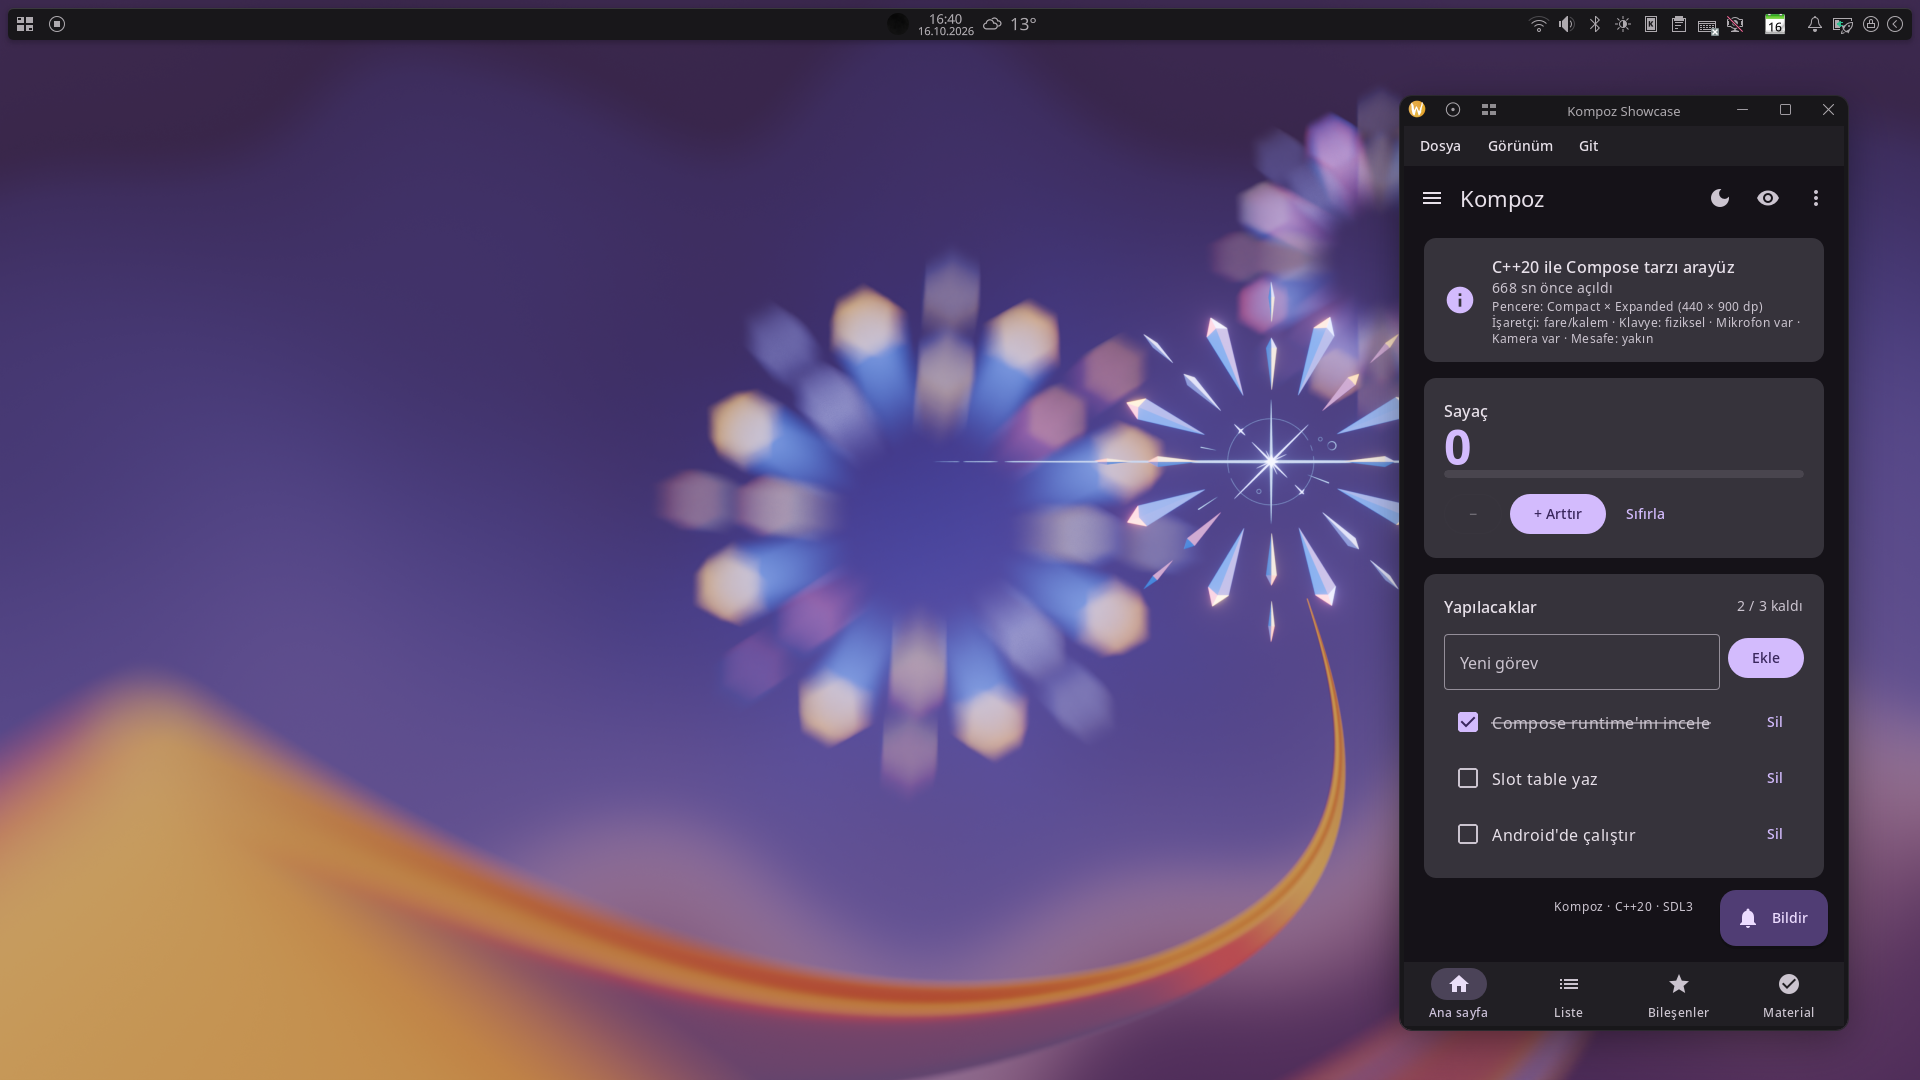Screen dimensions: 1920x1080
Task: Click the lock session icon in panel
Action: [x=1871, y=24]
